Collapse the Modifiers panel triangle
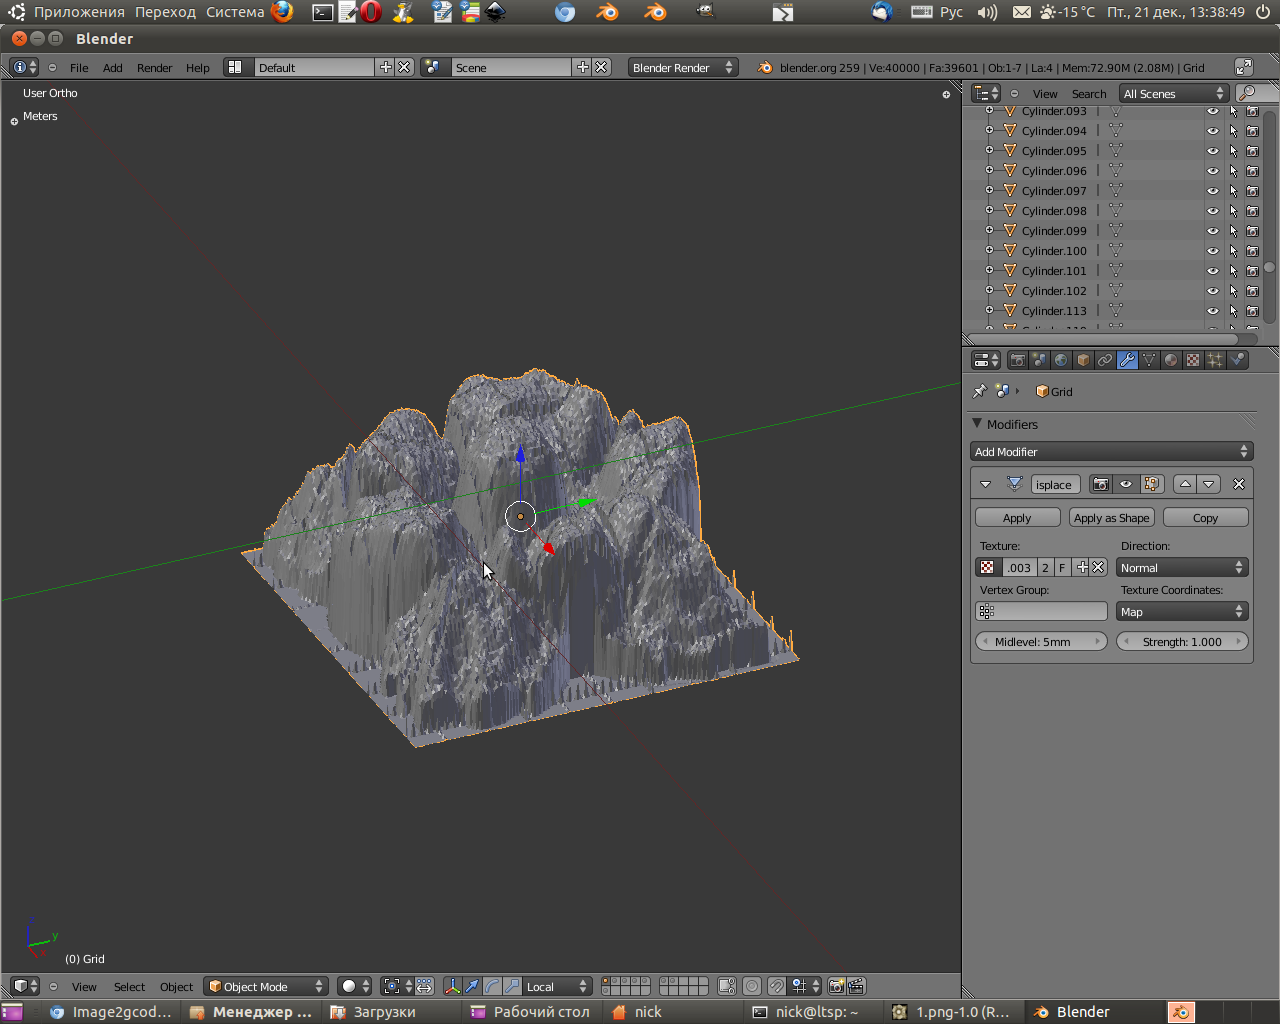 (x=977, y=424)
